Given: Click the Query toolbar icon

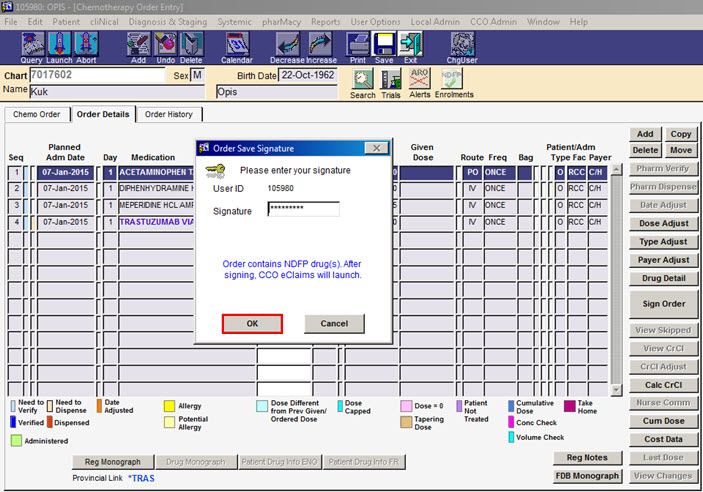Looking at the screenshot, I should (x=32, y=44).
